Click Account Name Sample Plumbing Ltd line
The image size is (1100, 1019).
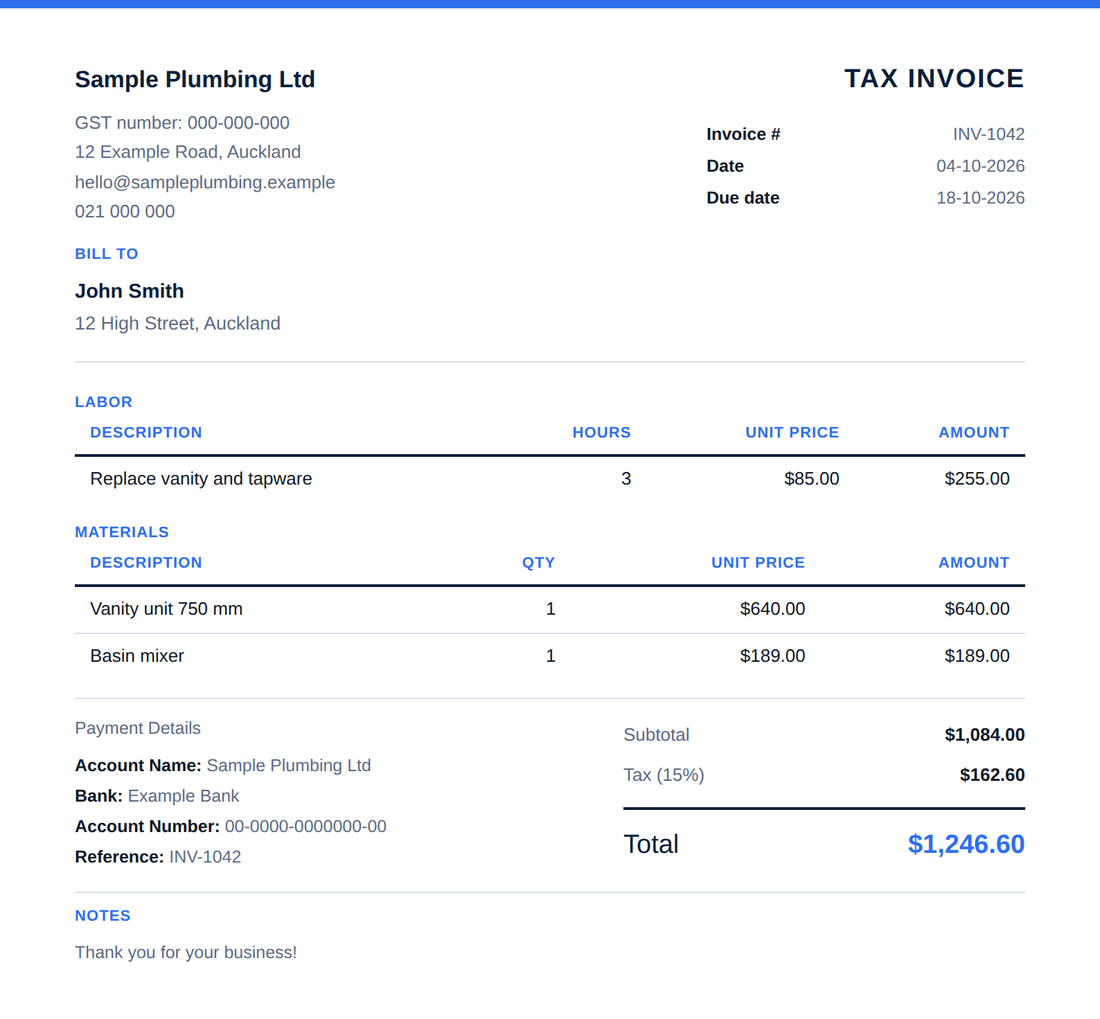click(x=223, y=765)
